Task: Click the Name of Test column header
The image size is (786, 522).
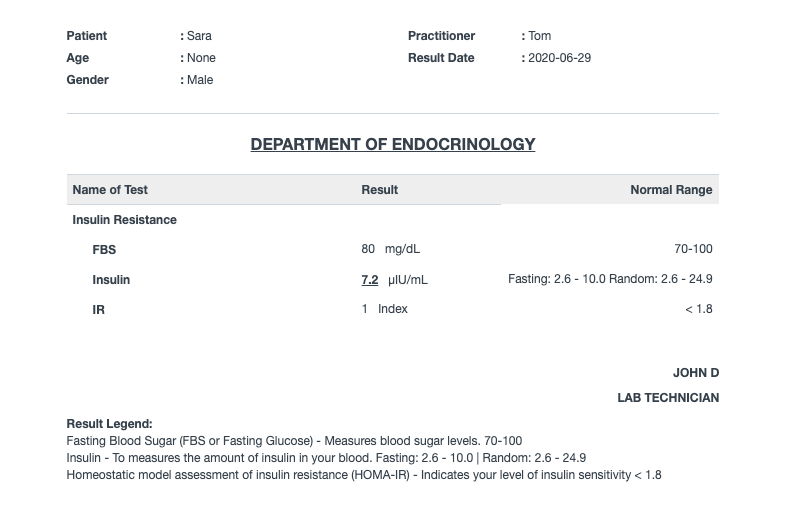Action: (110, 190)
